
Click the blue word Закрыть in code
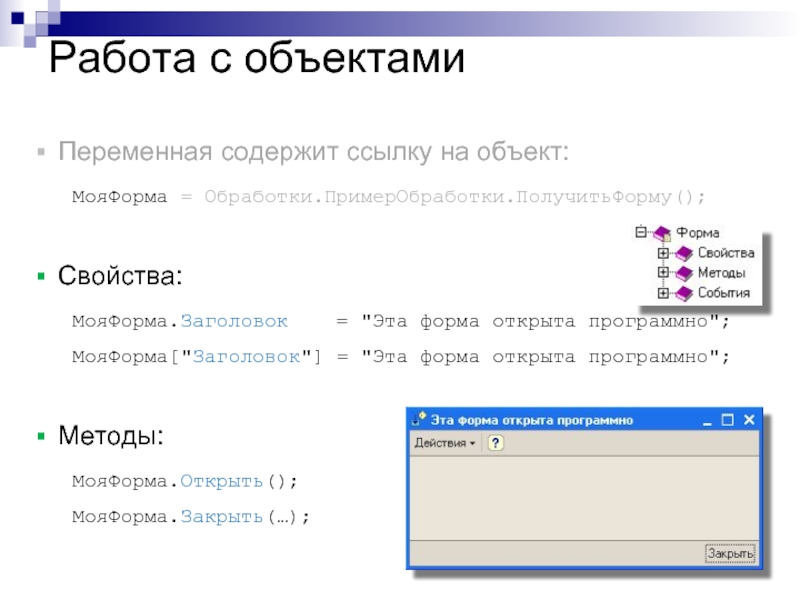pos(221,517)
